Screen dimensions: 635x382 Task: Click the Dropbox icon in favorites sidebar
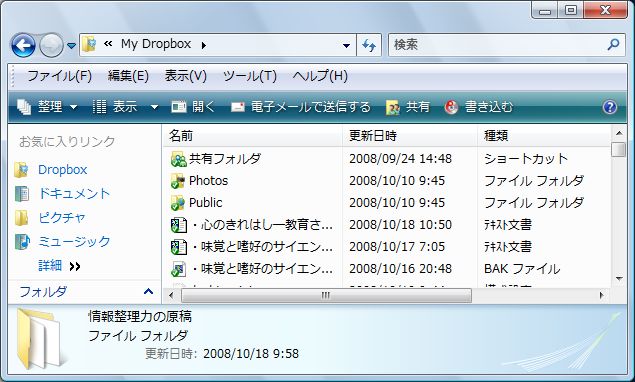point(21,170)
